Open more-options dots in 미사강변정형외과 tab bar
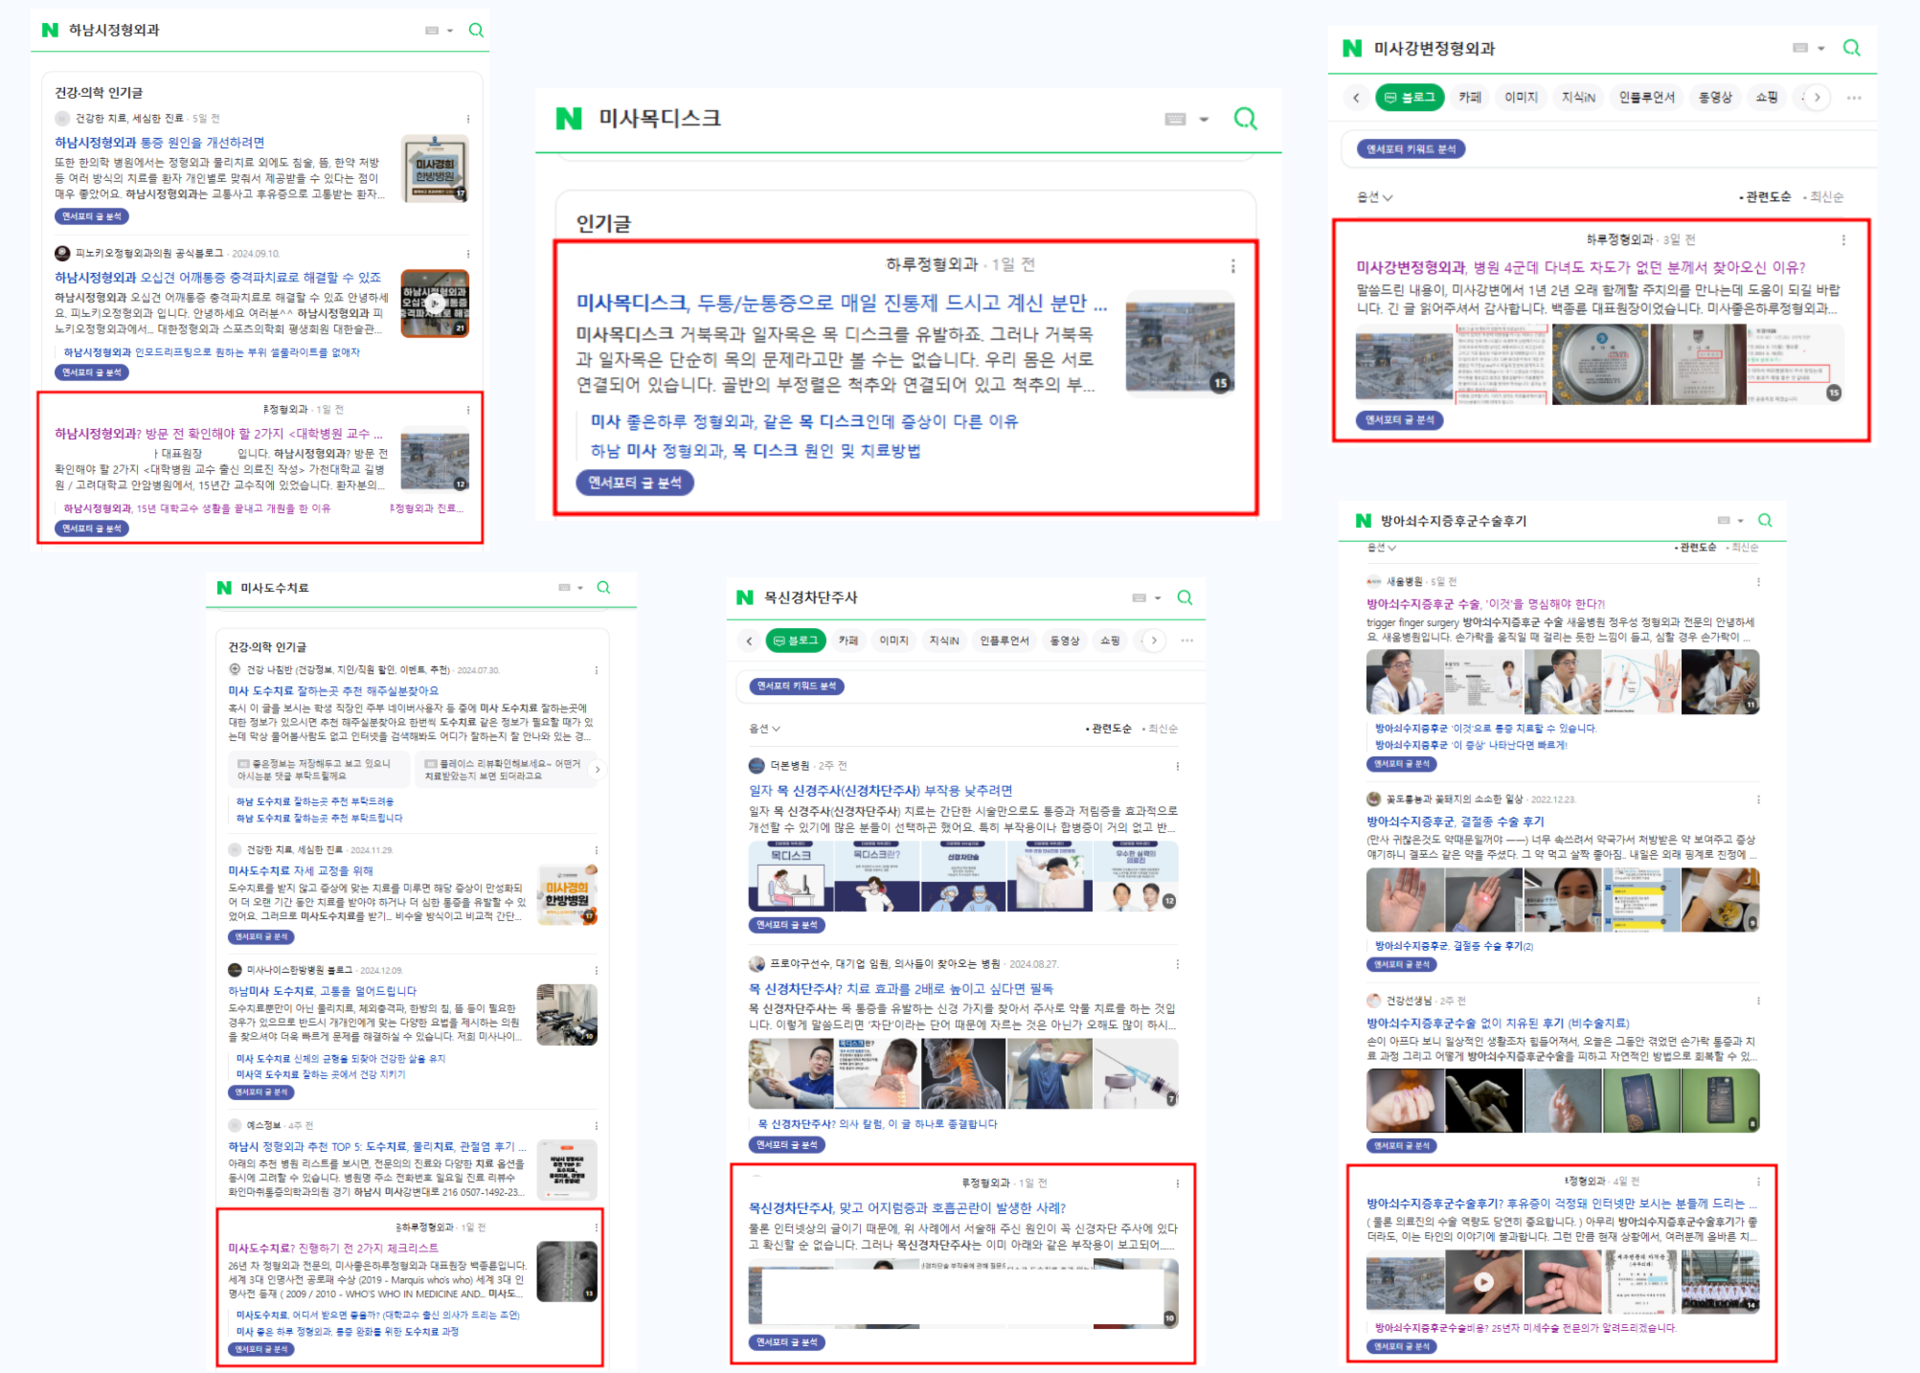This screenshot has height=1373, width=1920. point(1854,98)
